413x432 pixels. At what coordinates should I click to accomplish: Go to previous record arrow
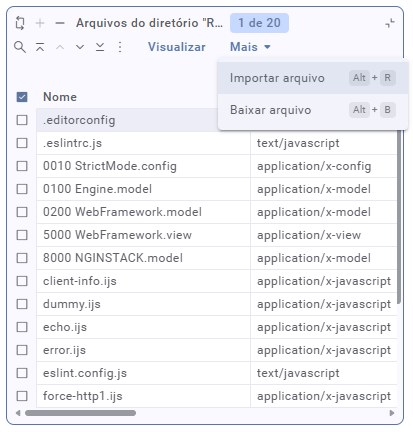60,47
